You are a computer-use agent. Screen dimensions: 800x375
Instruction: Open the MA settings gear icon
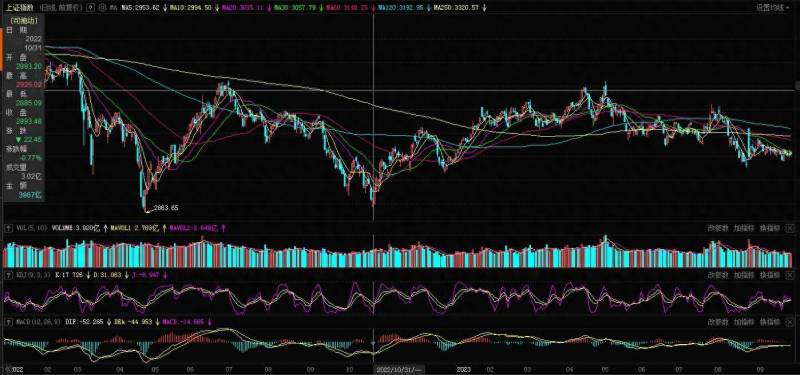(x=103, y=8)
